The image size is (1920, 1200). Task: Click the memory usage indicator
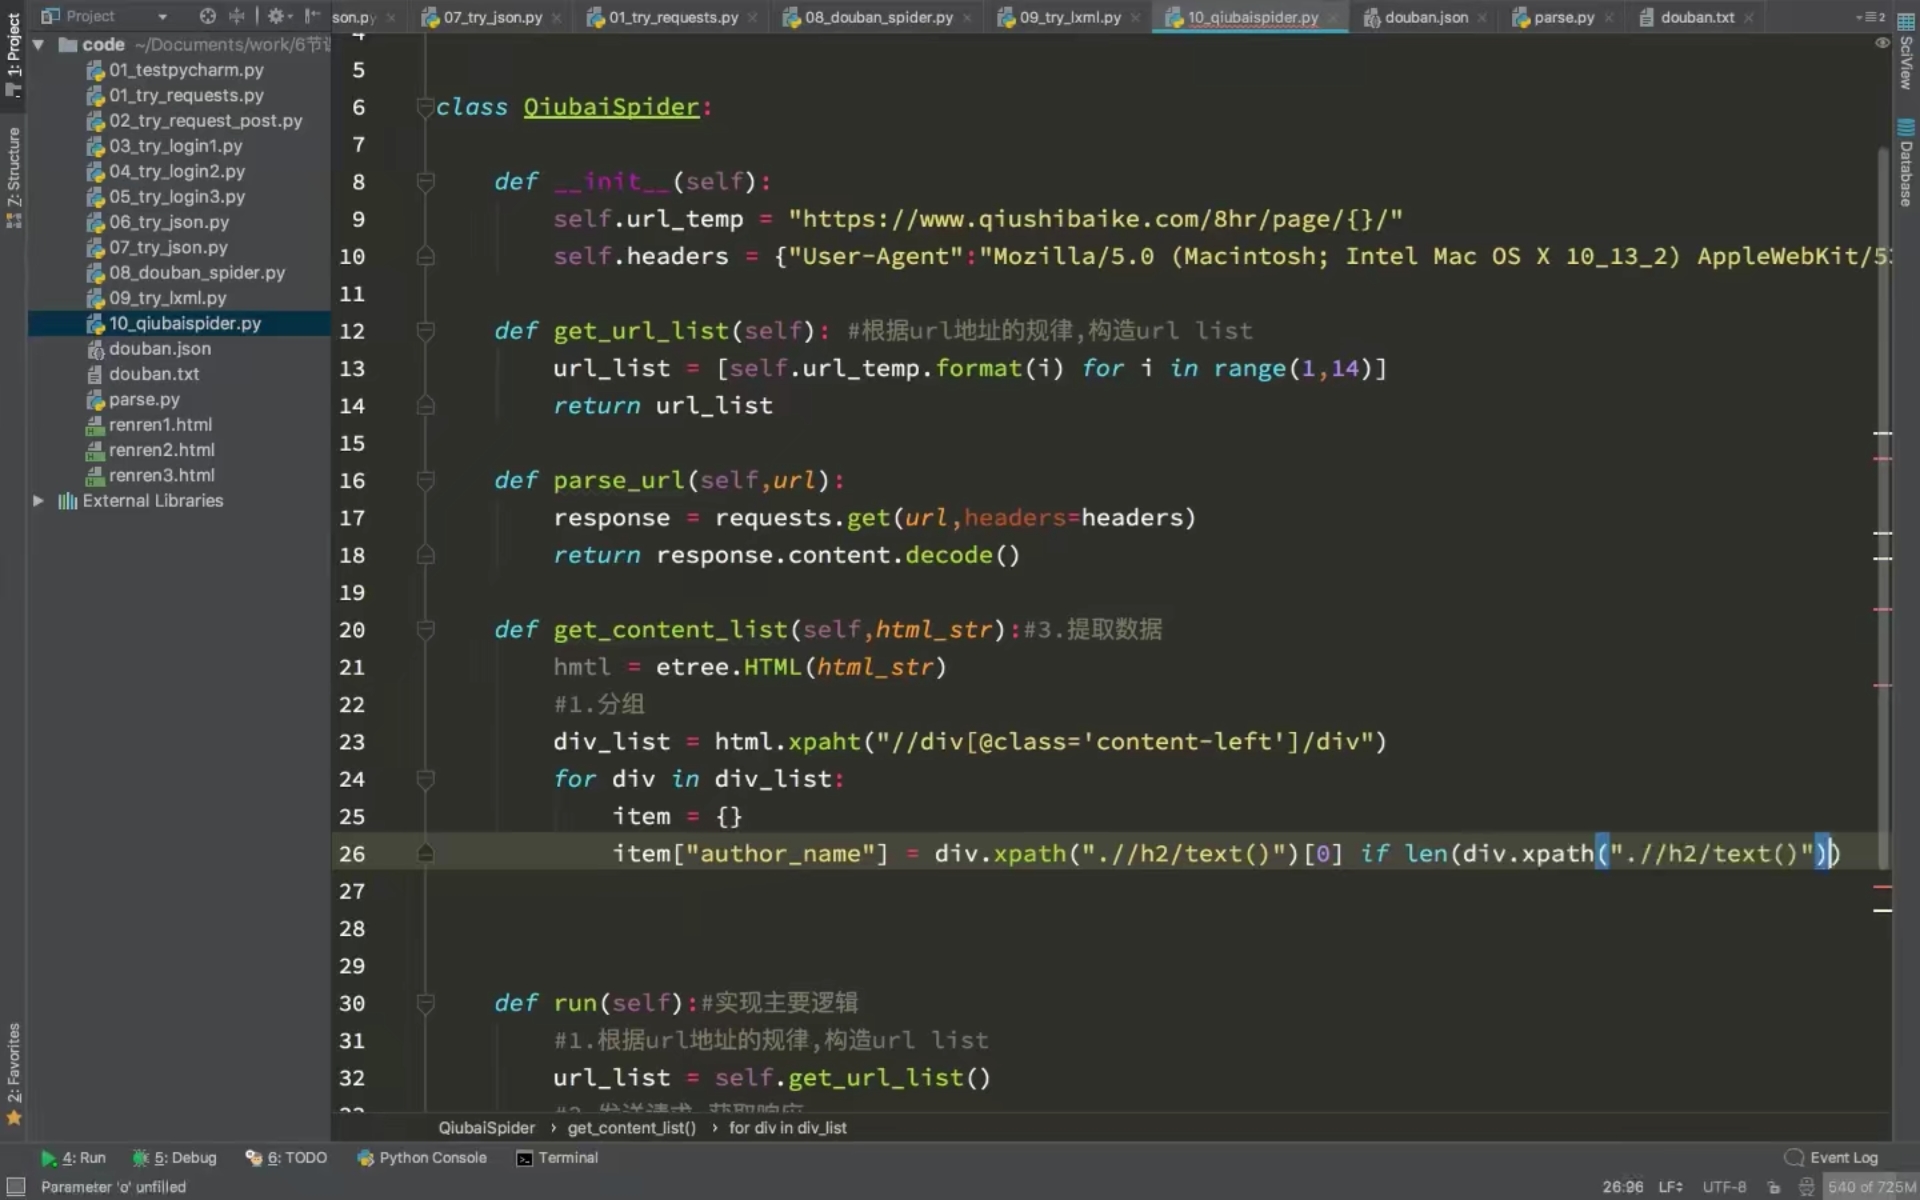[1870, 1187]
